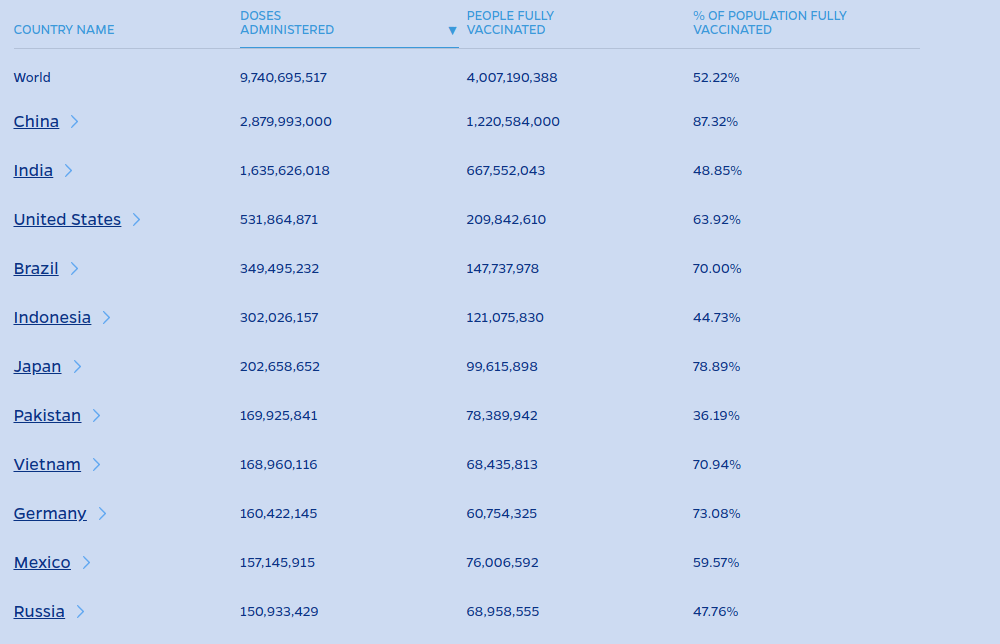Viewport: 1000px width, 644px height.
Task: Click the chevron next to United States
Action: point(137,220)
